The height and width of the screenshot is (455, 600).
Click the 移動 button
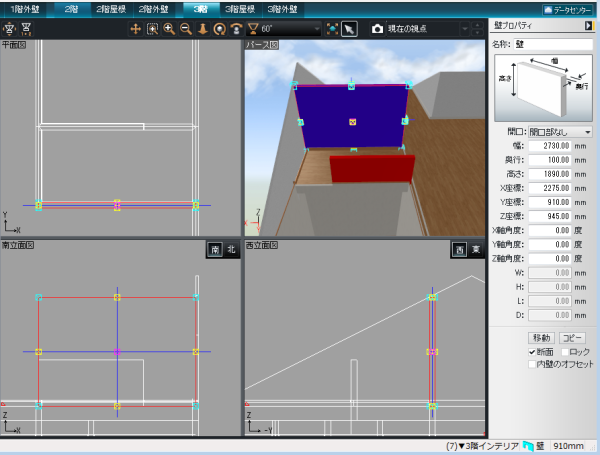[541, 338]
